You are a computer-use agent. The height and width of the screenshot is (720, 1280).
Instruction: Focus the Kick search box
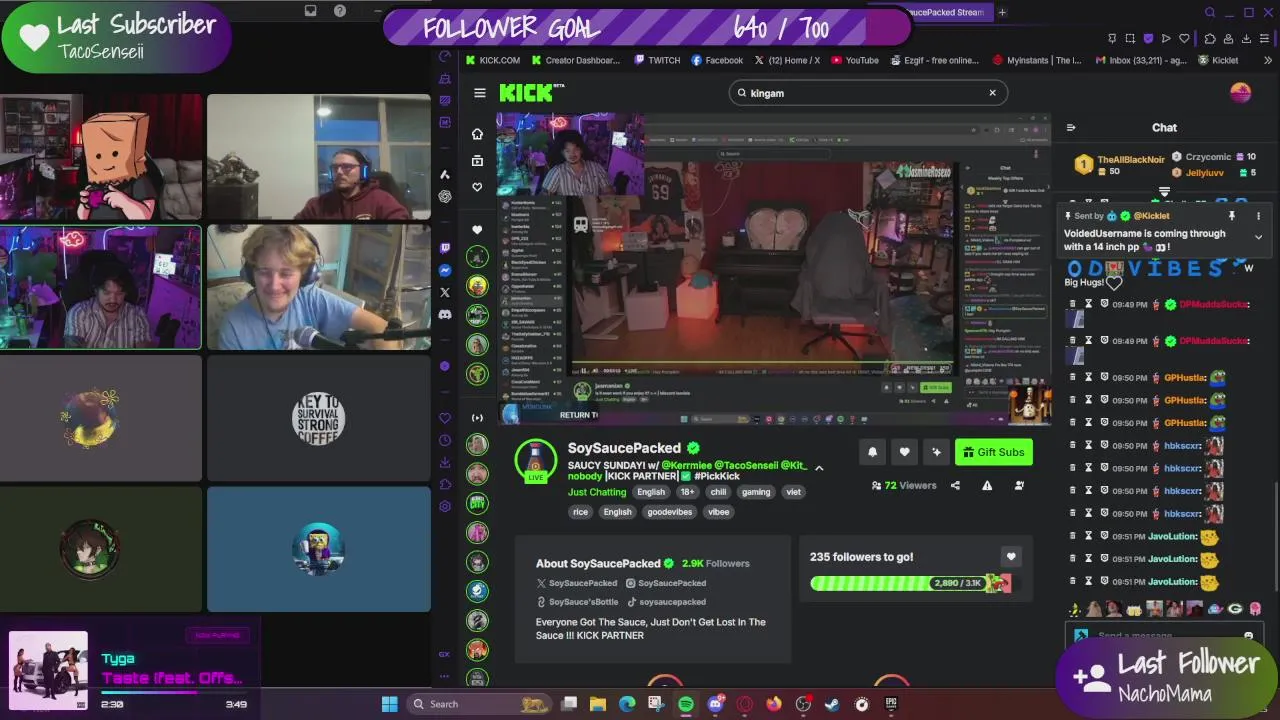pyautogui.click(x=867, y=93)
